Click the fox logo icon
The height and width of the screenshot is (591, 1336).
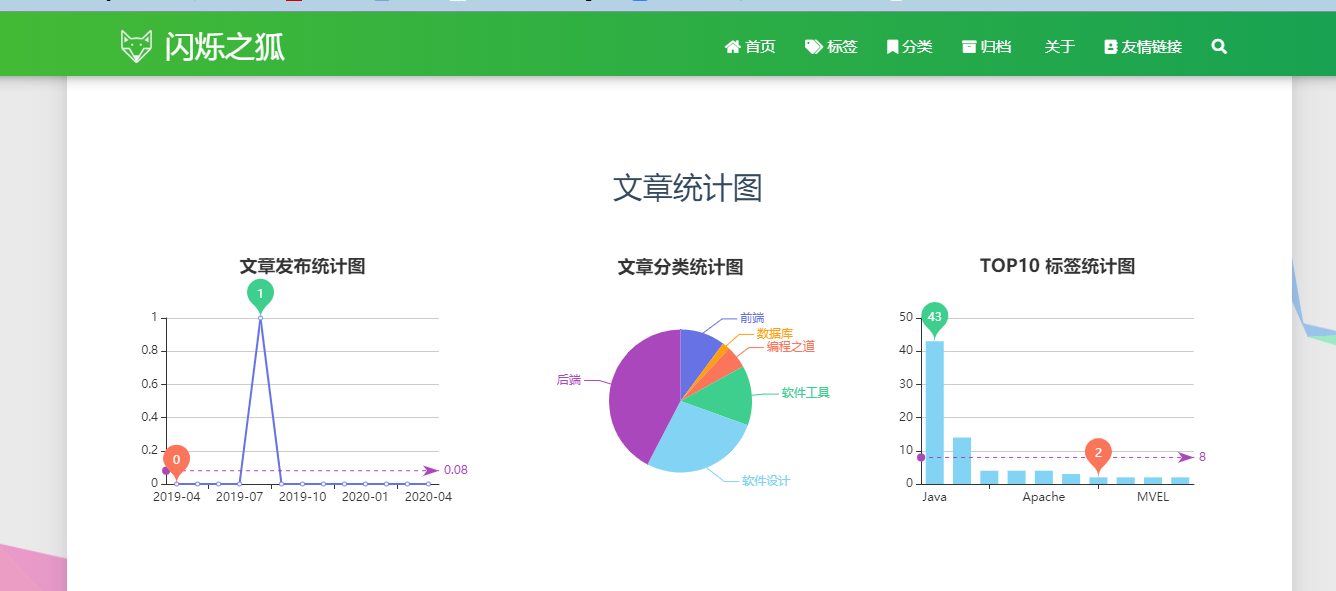(x=136, y=46)
